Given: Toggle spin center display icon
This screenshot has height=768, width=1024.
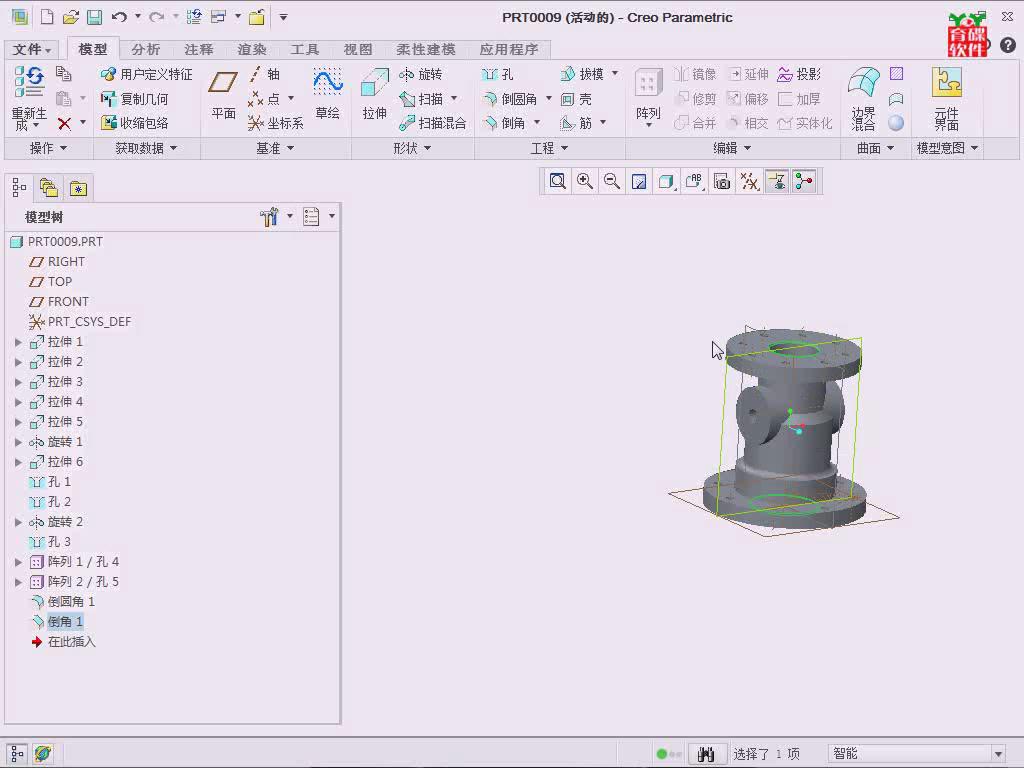Looking at the screenshot, I should (x=804, y=181).
